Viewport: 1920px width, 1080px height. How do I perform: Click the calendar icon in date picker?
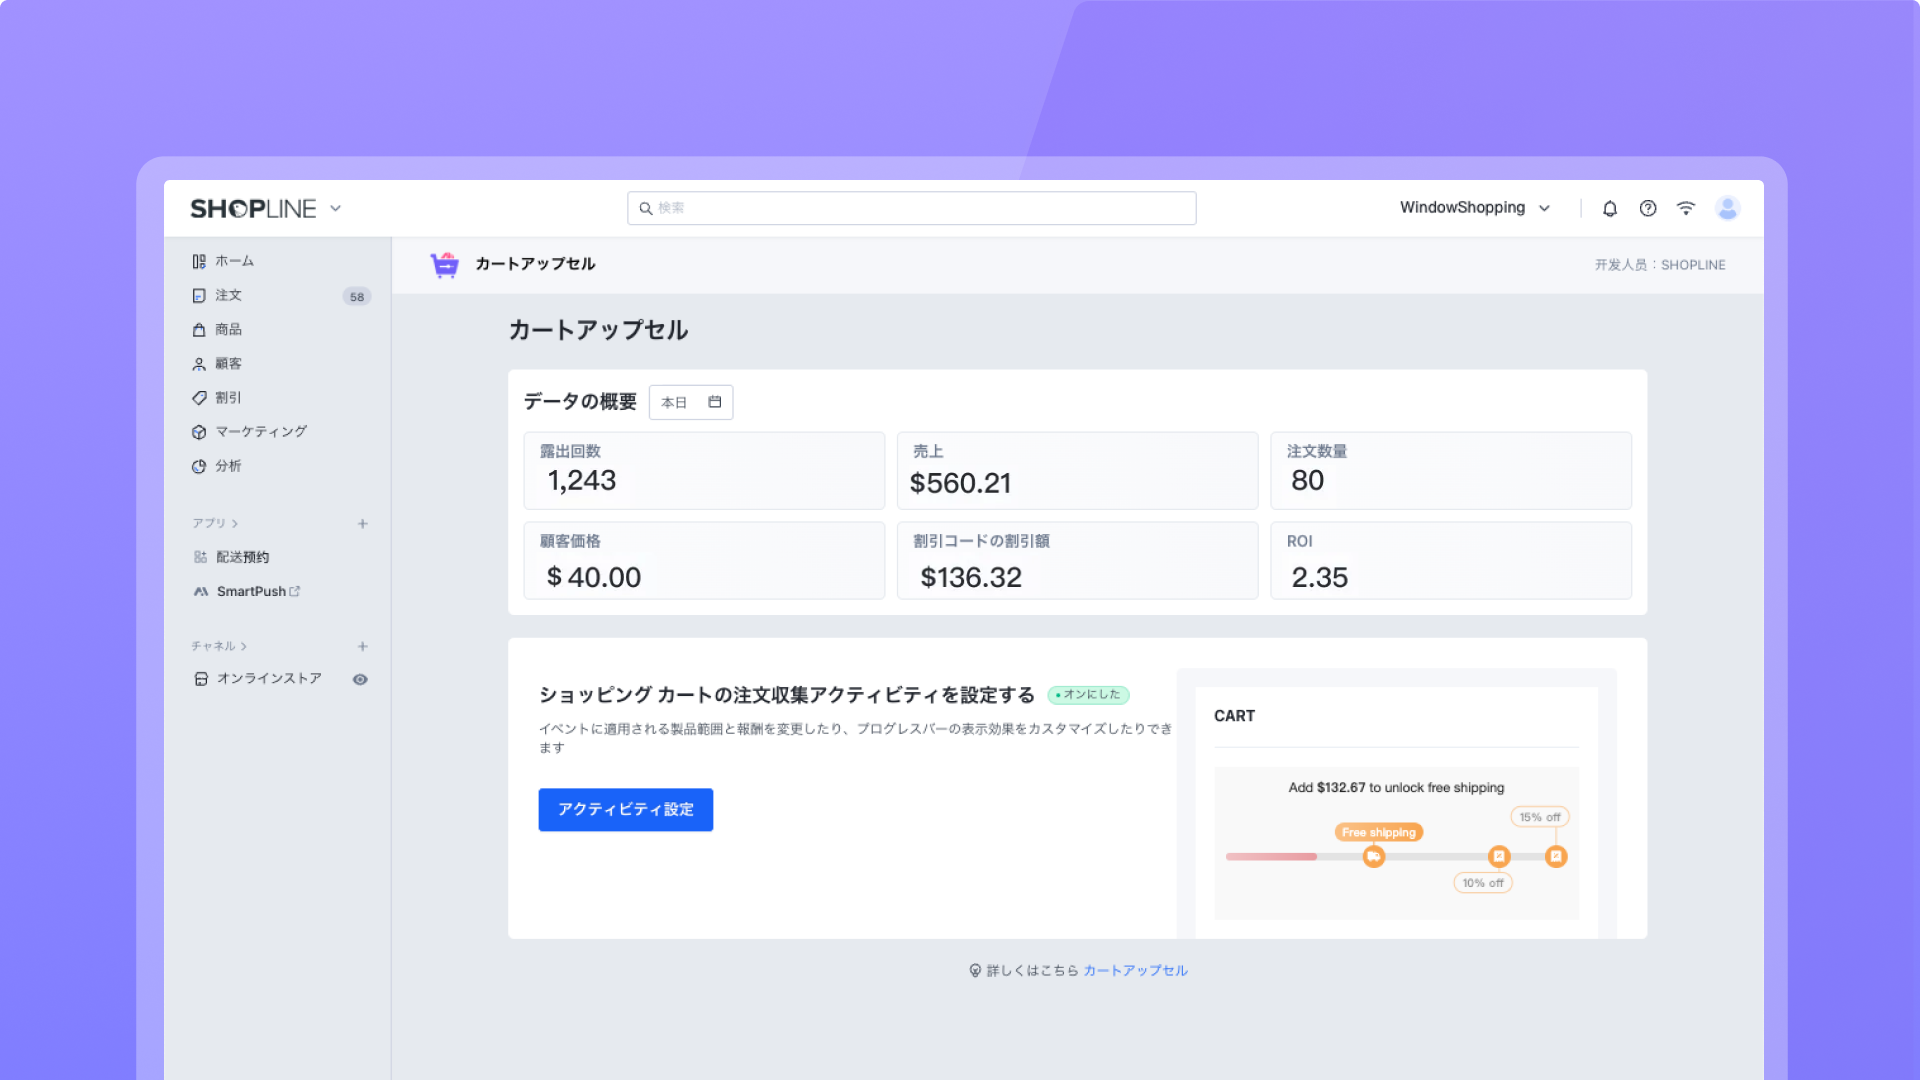(715, 402)
